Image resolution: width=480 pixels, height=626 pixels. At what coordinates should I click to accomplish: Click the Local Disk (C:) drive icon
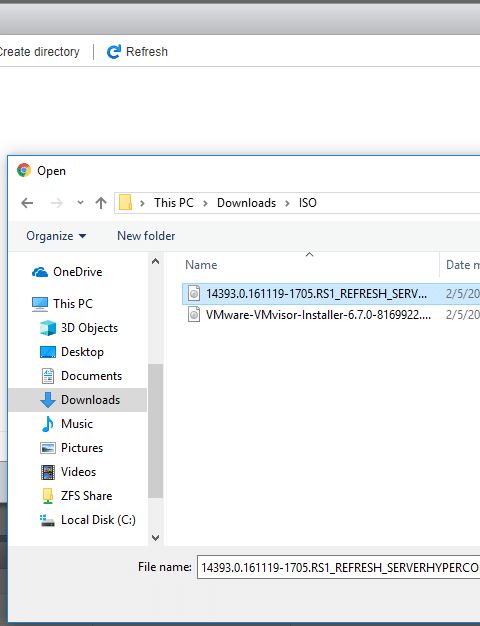[48, 520]
